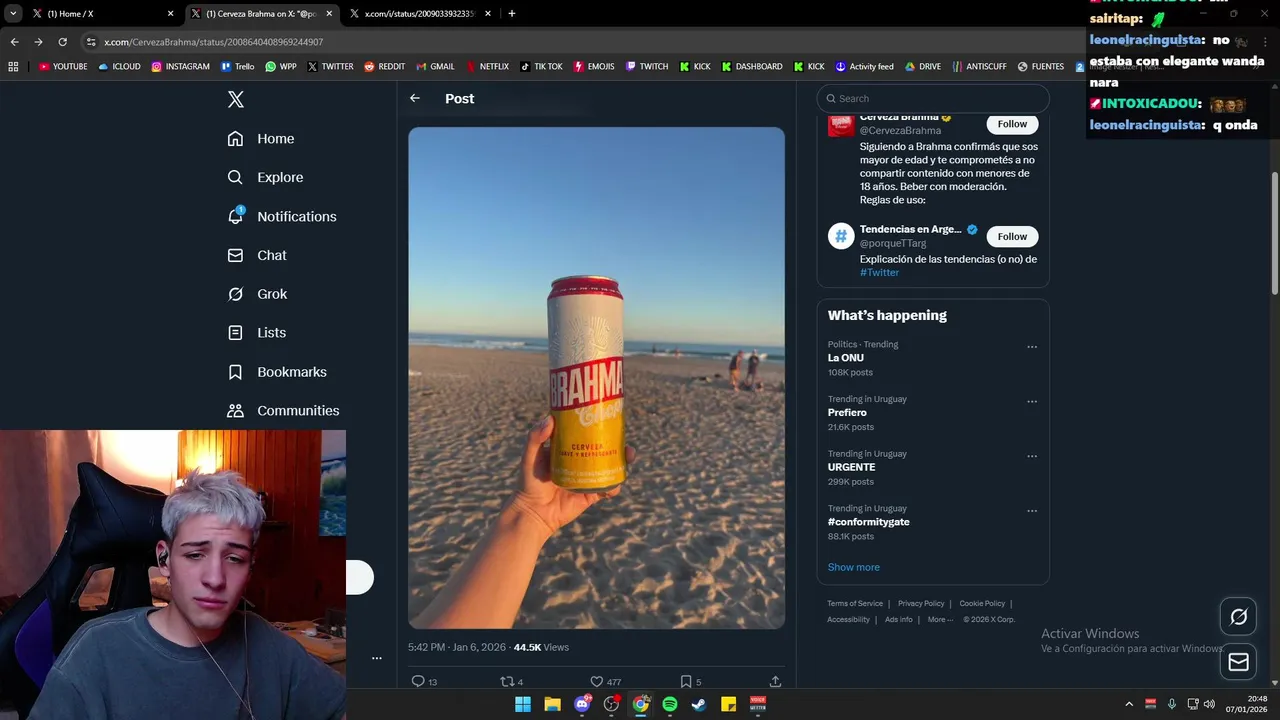
Task: Click the browser address bar URL
Action: click(x=213, y=42)
